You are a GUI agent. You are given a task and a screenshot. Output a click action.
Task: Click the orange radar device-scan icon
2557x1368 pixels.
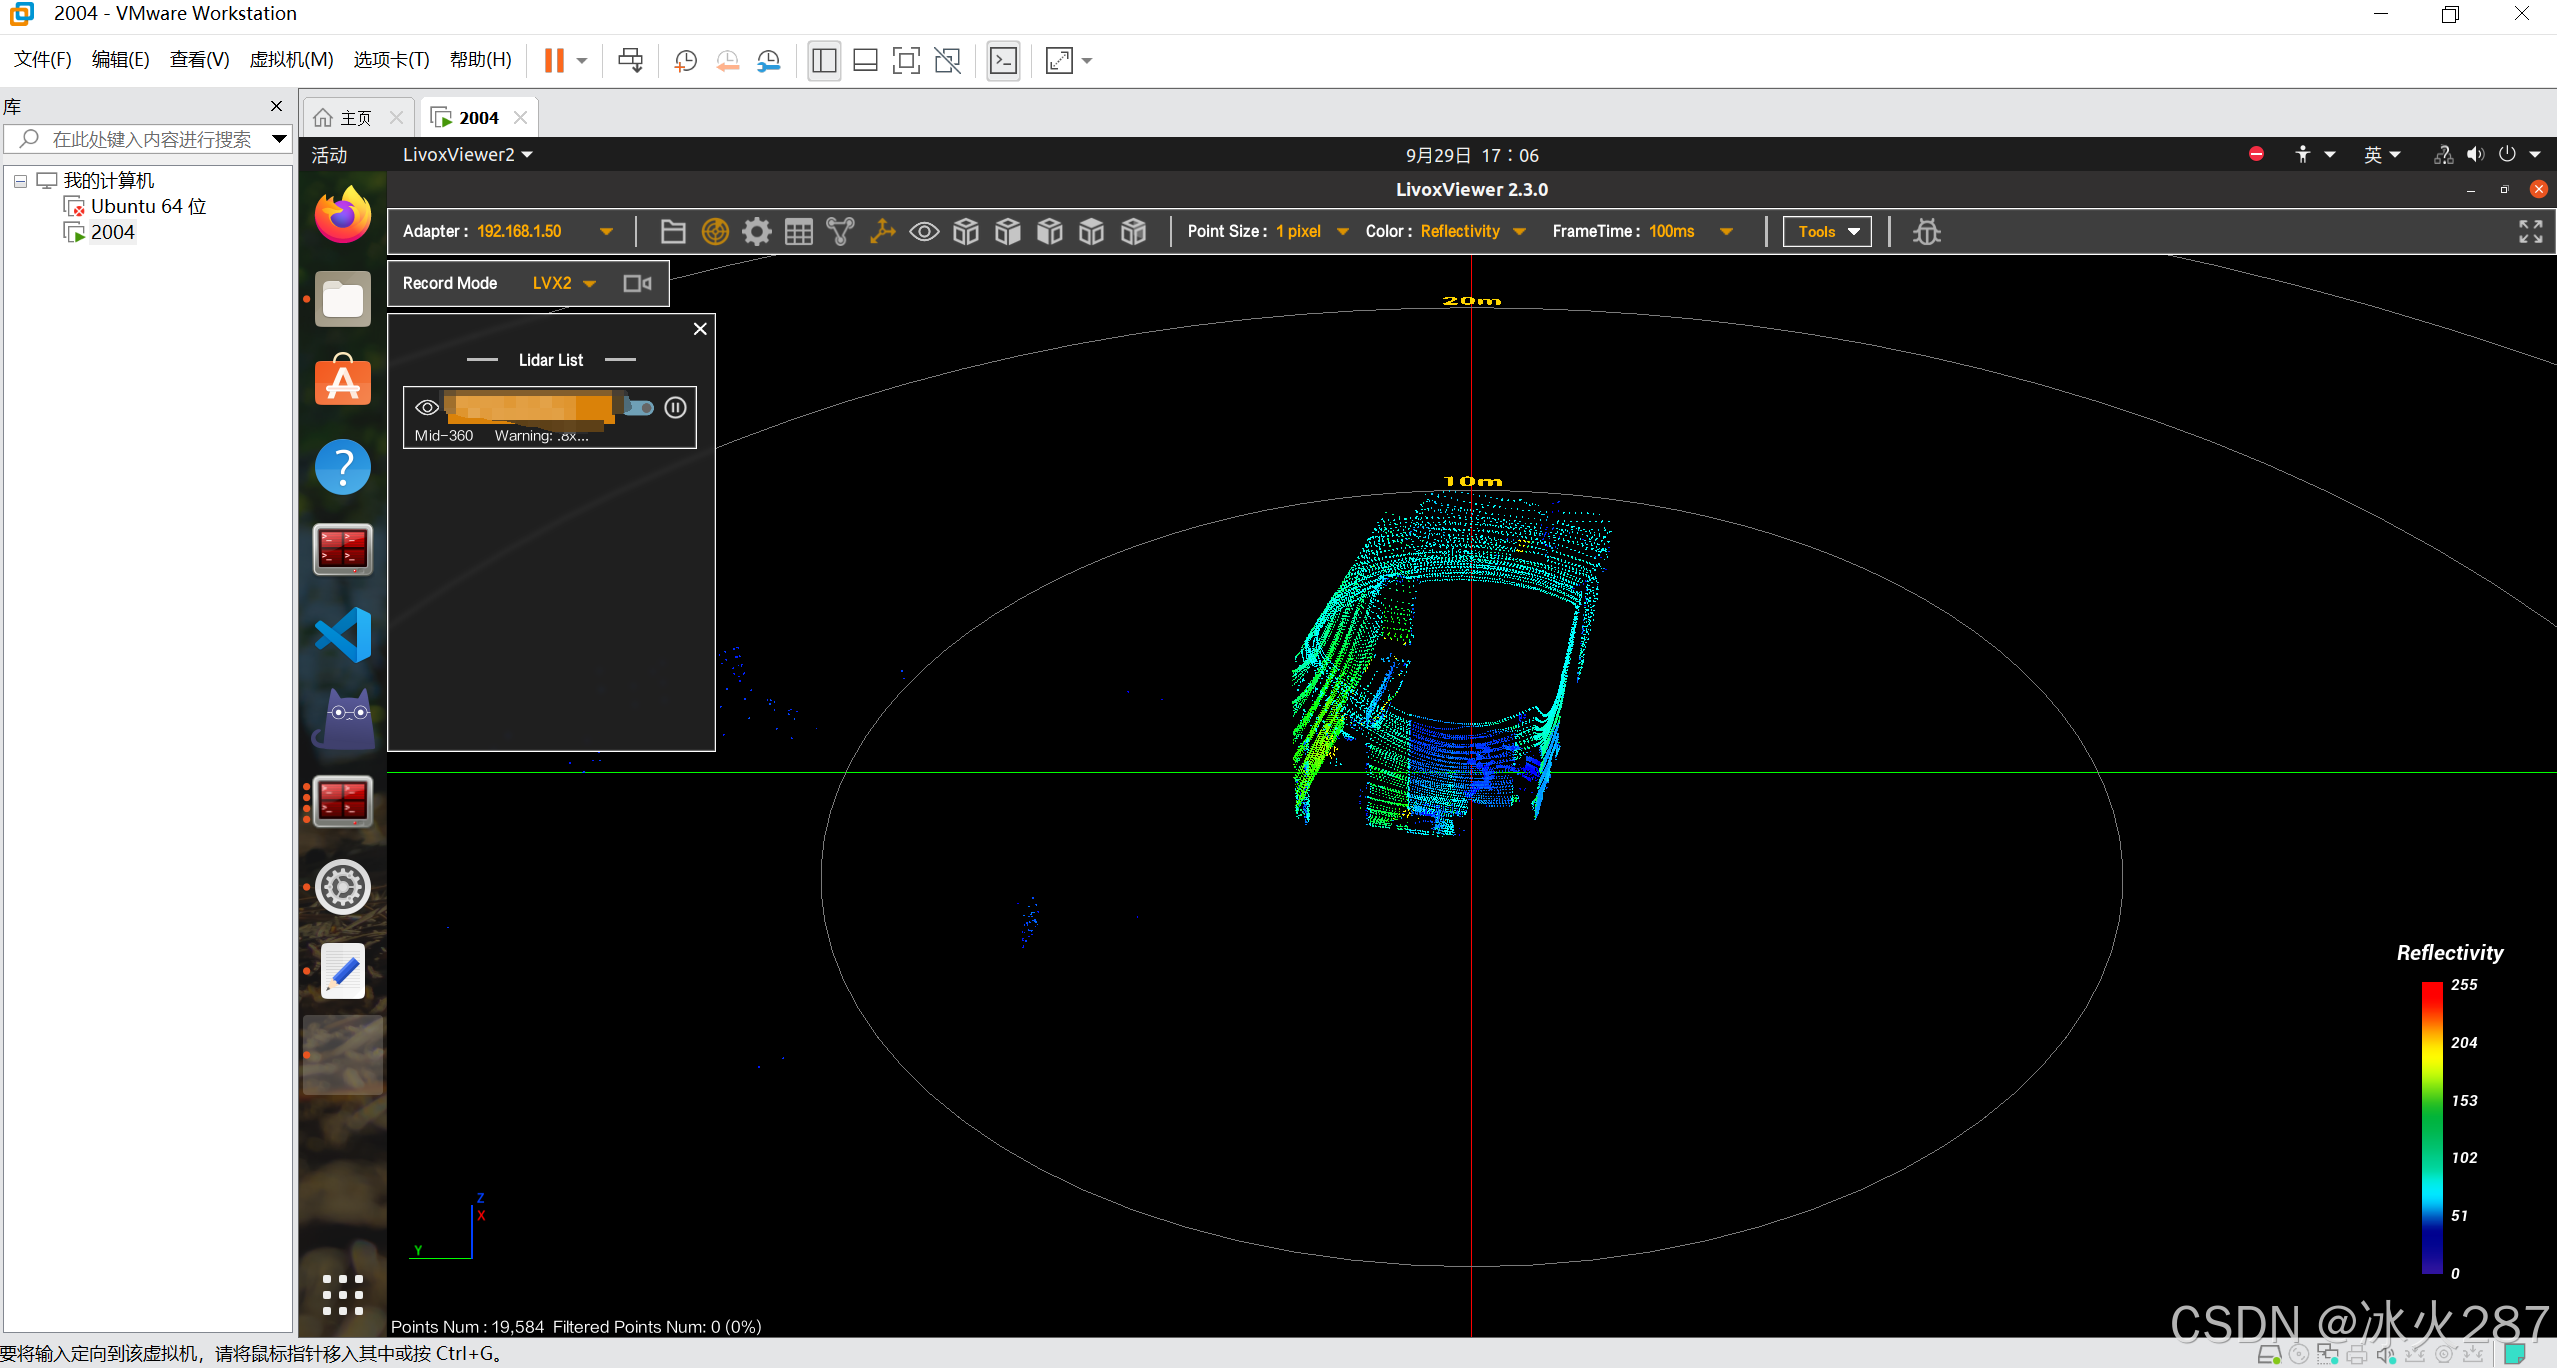pyautogui.click(x=715, y=232)
